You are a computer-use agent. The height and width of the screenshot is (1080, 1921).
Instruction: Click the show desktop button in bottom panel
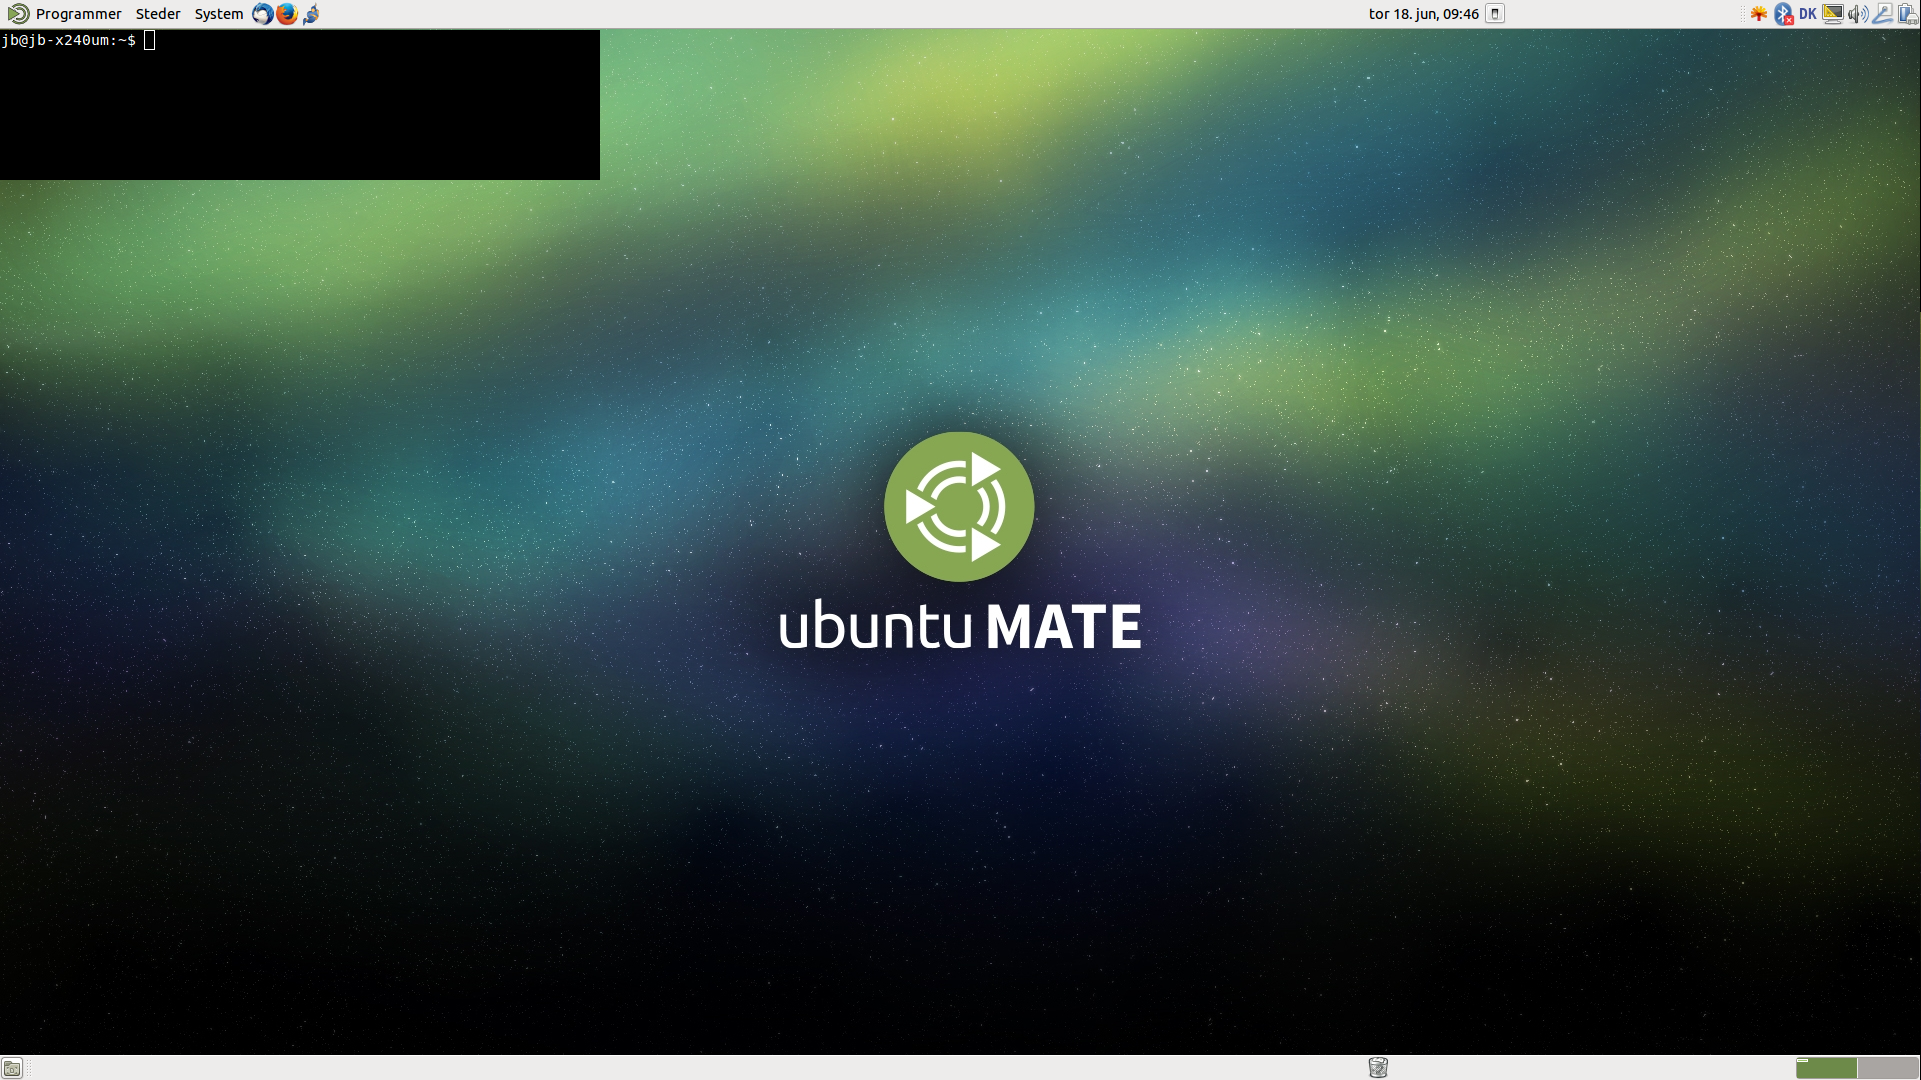[x=12, y=1068]
